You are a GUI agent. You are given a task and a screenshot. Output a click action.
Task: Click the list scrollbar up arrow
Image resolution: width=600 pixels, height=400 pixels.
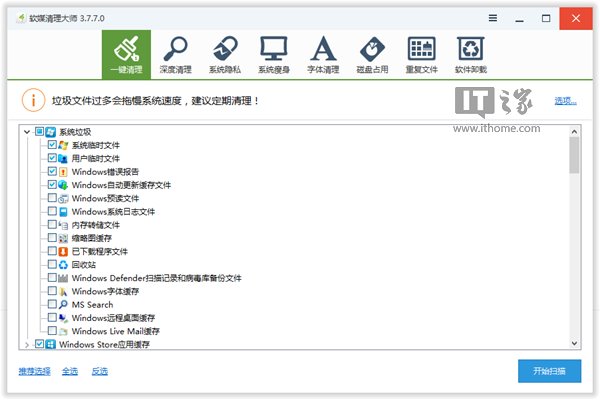(x=574, y=132)
